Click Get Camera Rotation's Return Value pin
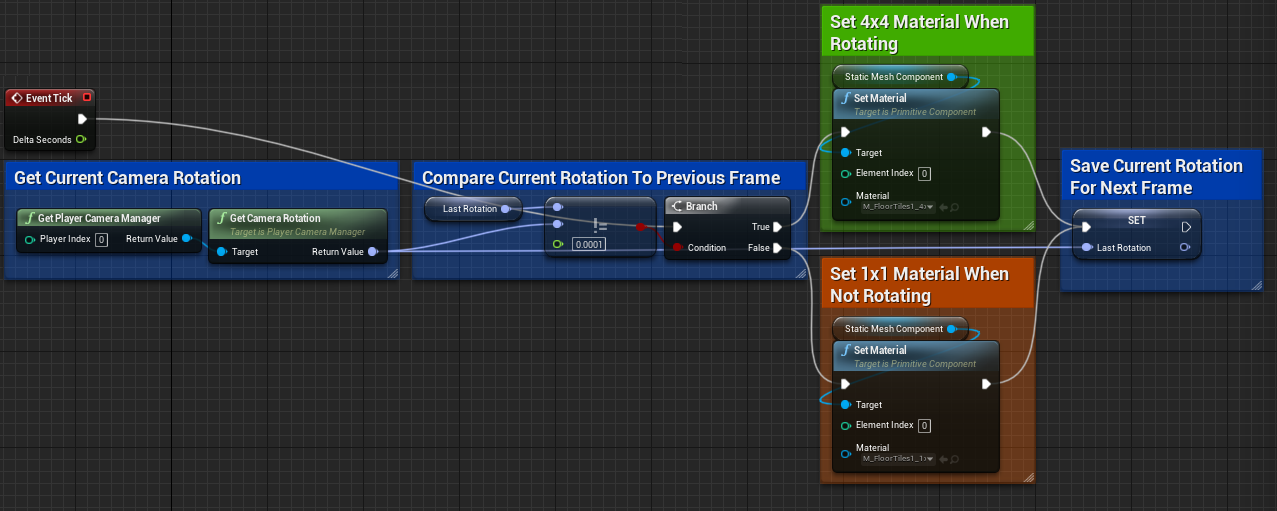This screenshot has width=1277, height=511. coord(373,252)
